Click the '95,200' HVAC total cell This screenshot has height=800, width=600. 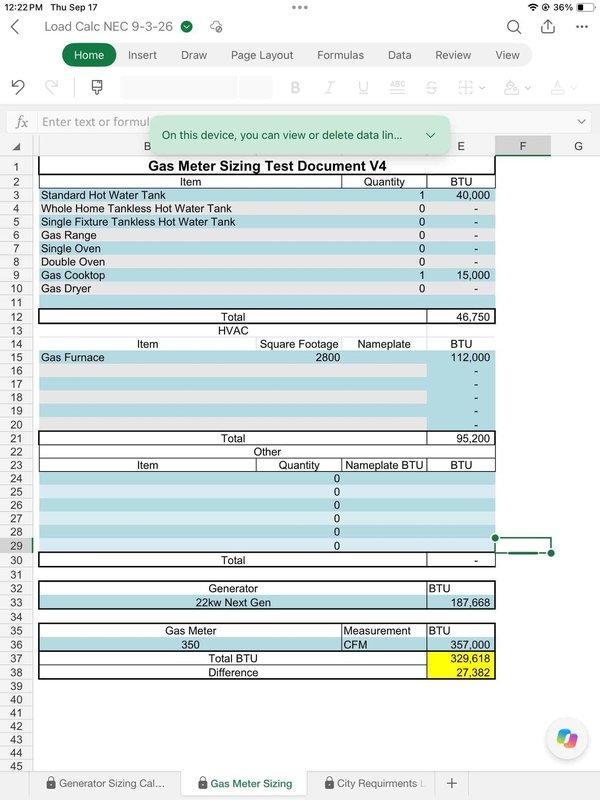[461, 438]
